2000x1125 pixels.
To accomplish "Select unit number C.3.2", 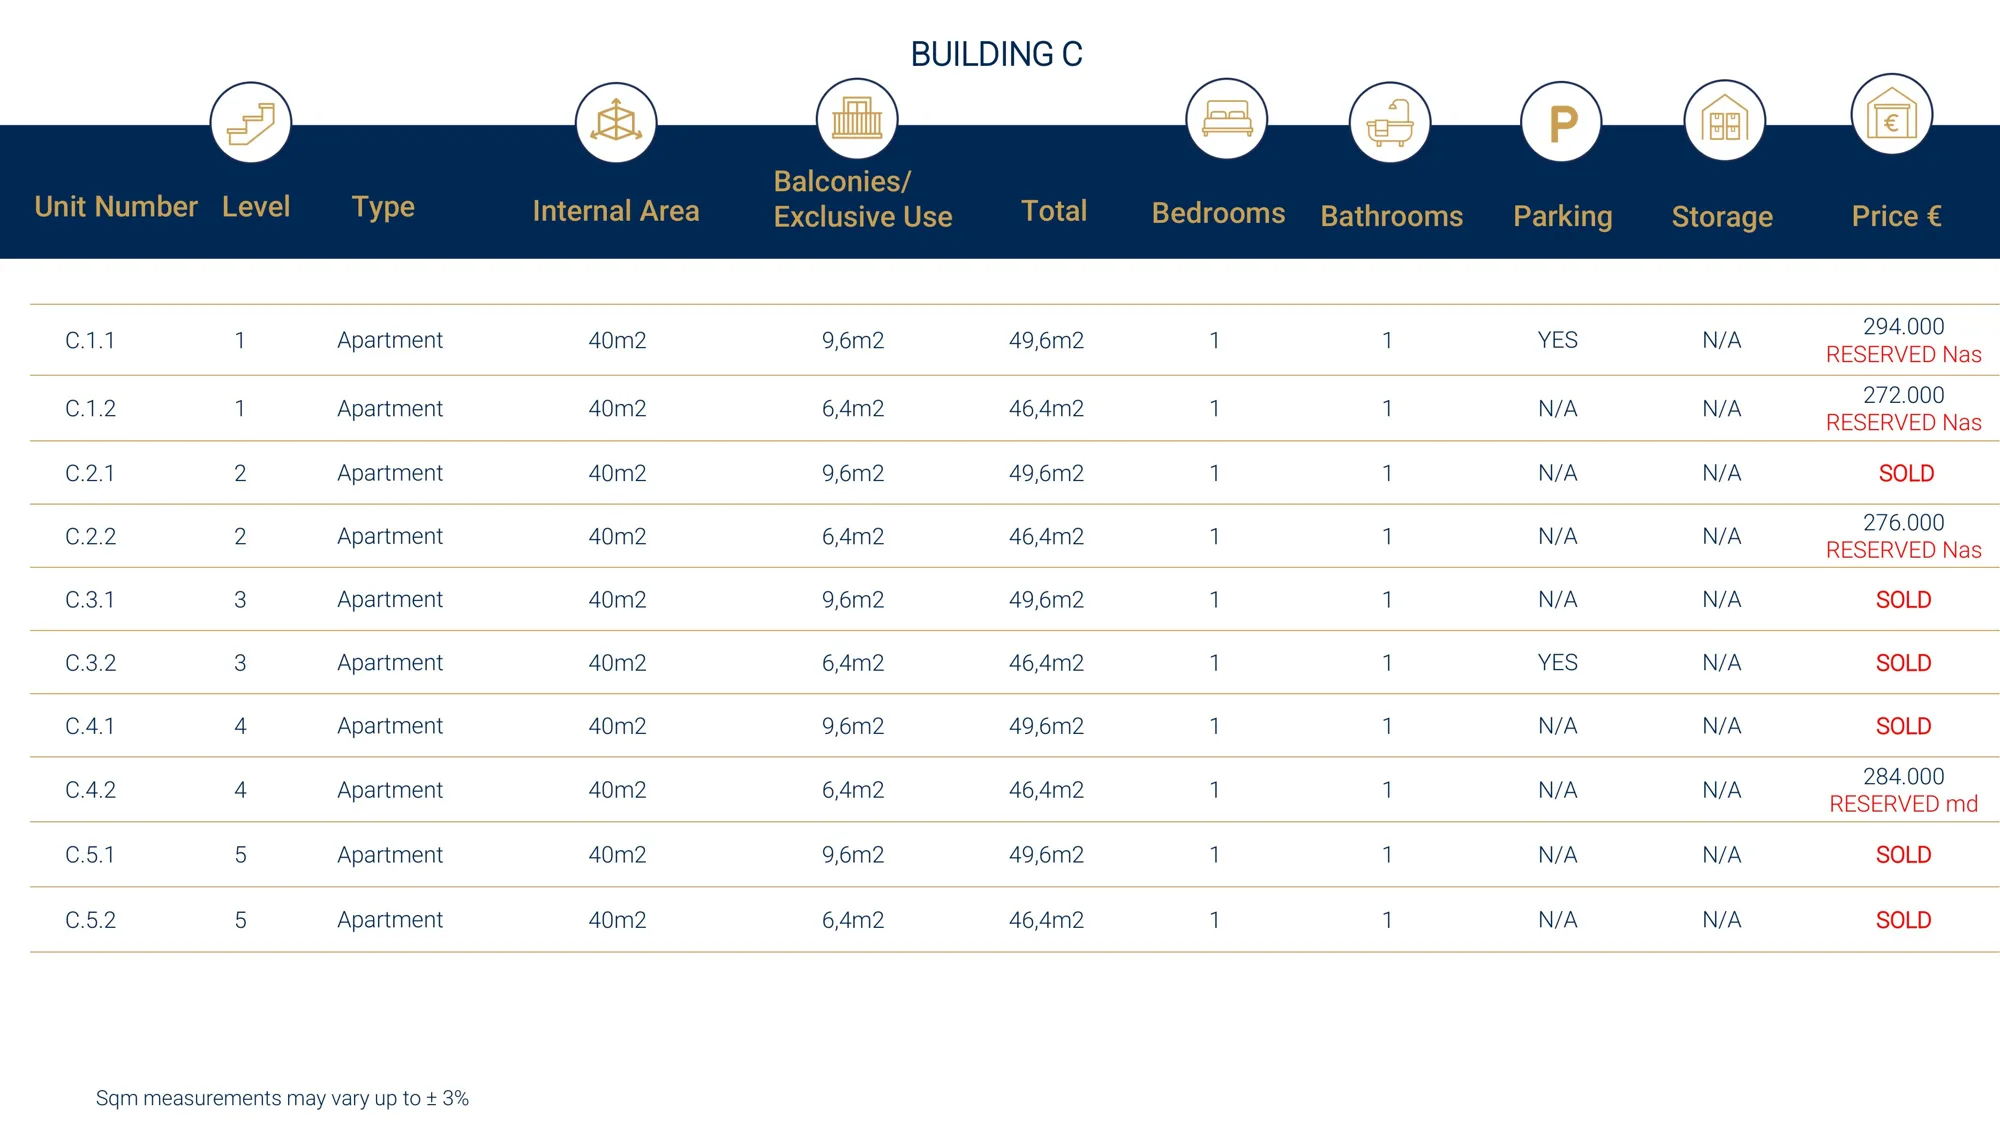I will 91,662.
